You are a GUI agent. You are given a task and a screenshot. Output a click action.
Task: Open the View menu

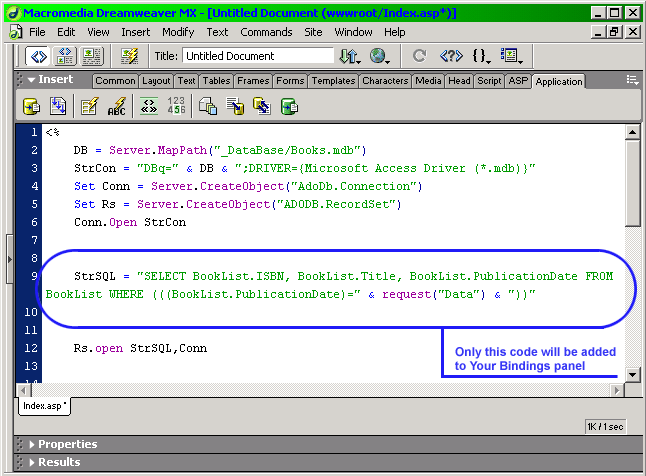pyautogui.click(x=98, y=32)
